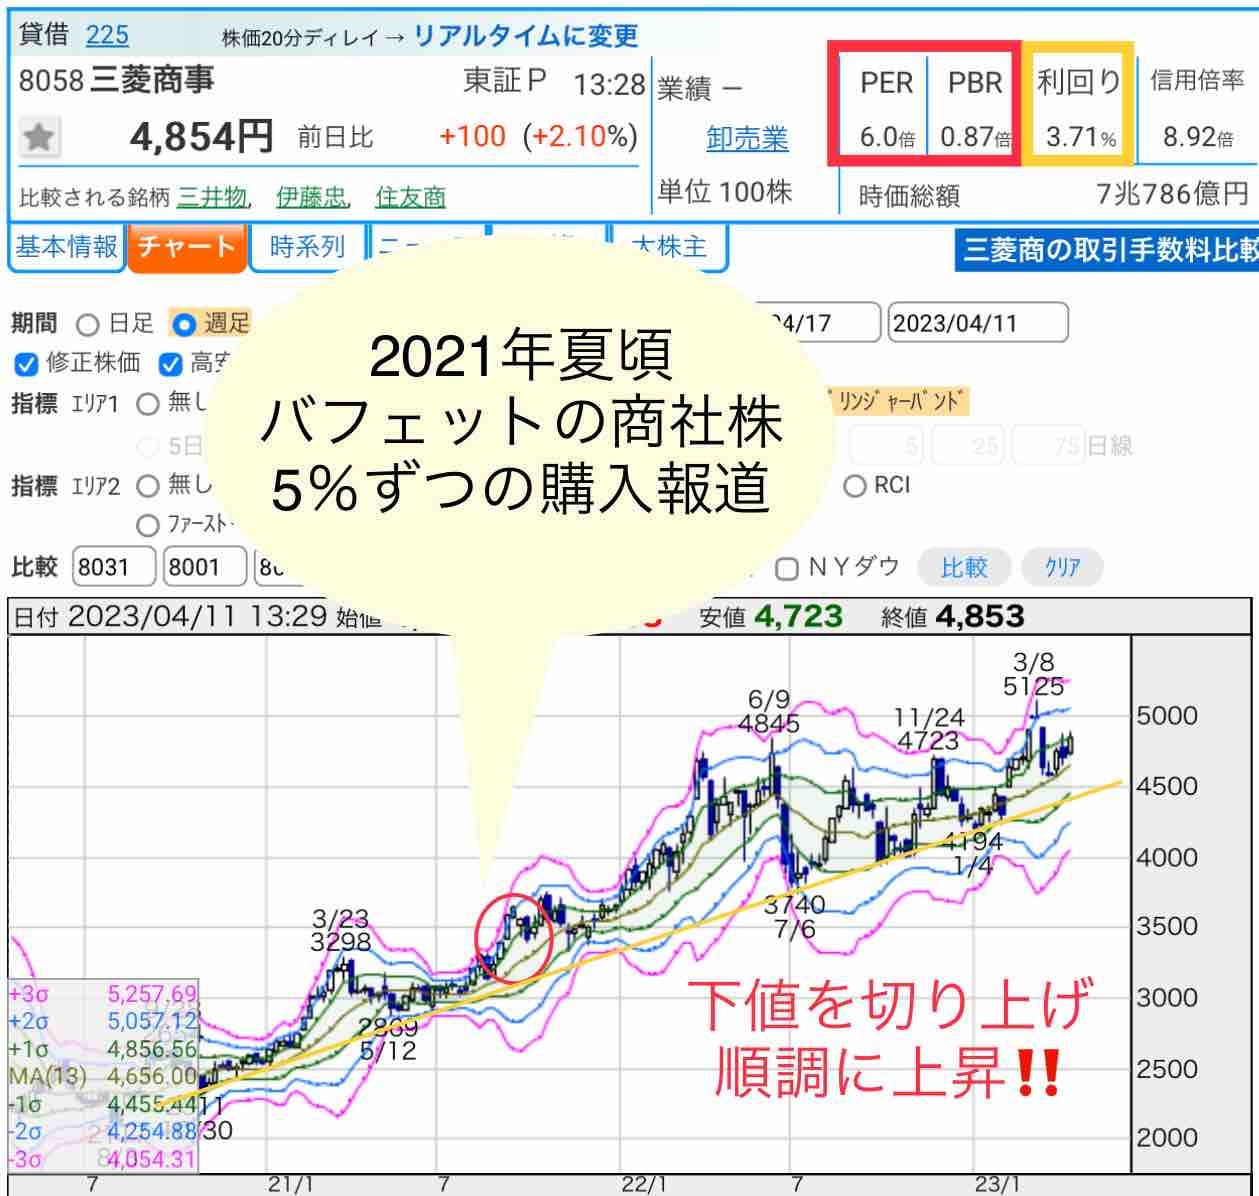The width and height of the screenshot is (1259, 1196).
Task: Click the end date field 2023/04/11
Action: pyautogui.click(x=978, y=323)
